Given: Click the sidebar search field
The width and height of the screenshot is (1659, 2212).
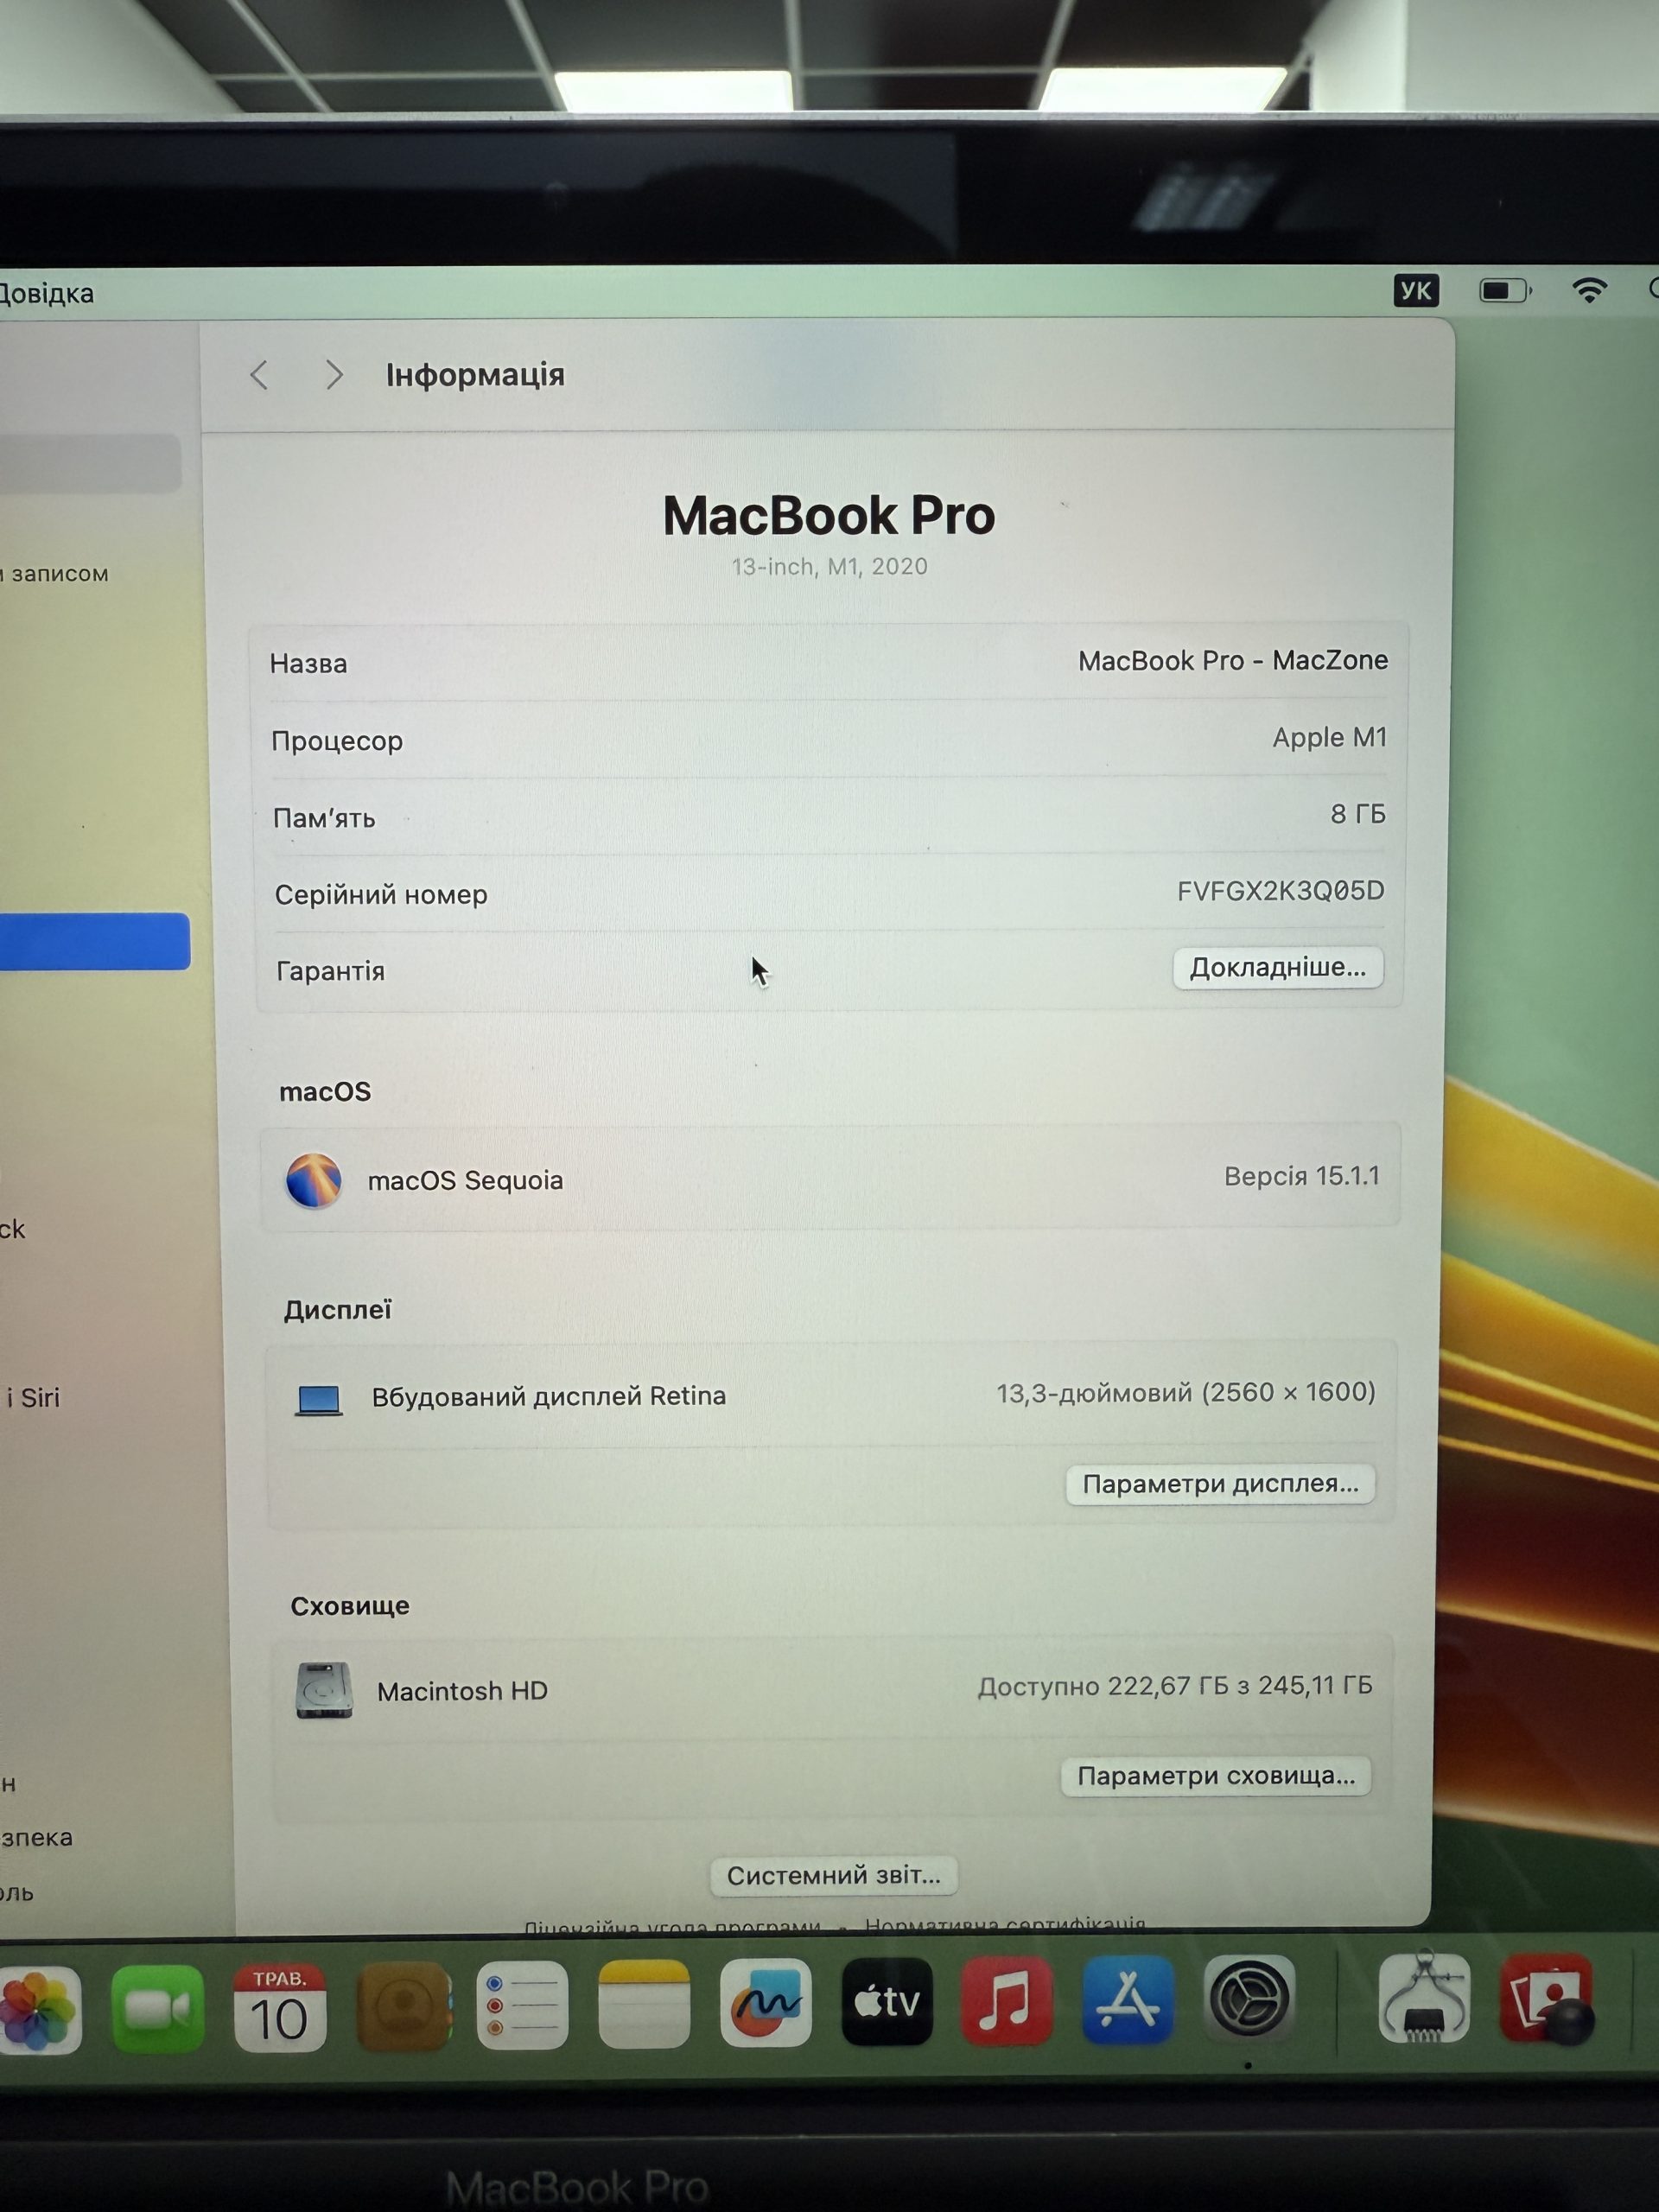Looking at the screenshot, I should tap(90, 462).
